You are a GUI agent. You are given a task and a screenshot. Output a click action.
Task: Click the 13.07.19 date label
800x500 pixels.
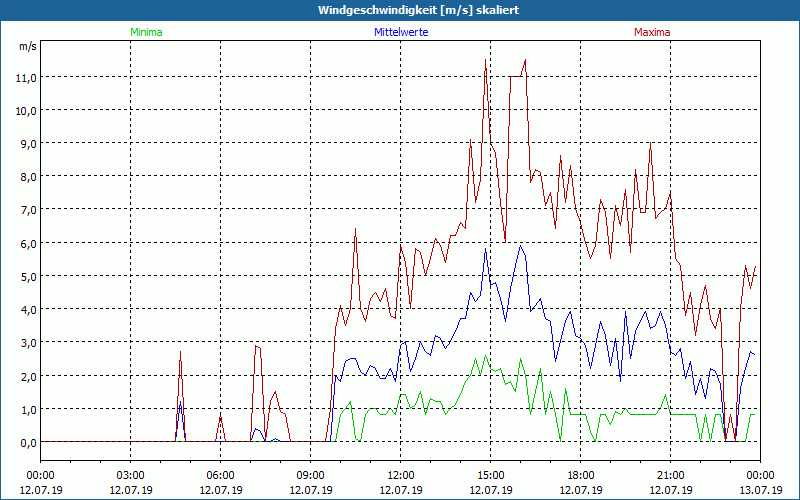point(760,490)
